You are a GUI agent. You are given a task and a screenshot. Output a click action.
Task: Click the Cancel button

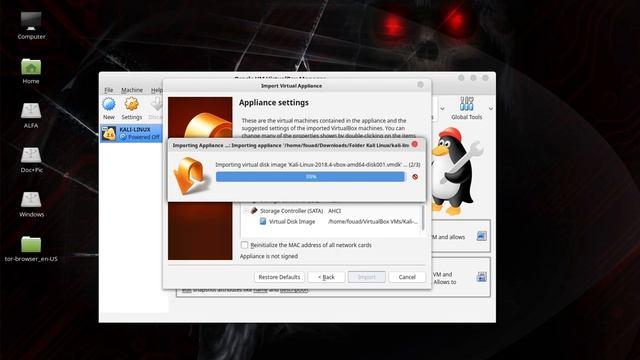(x=407, y=277)
